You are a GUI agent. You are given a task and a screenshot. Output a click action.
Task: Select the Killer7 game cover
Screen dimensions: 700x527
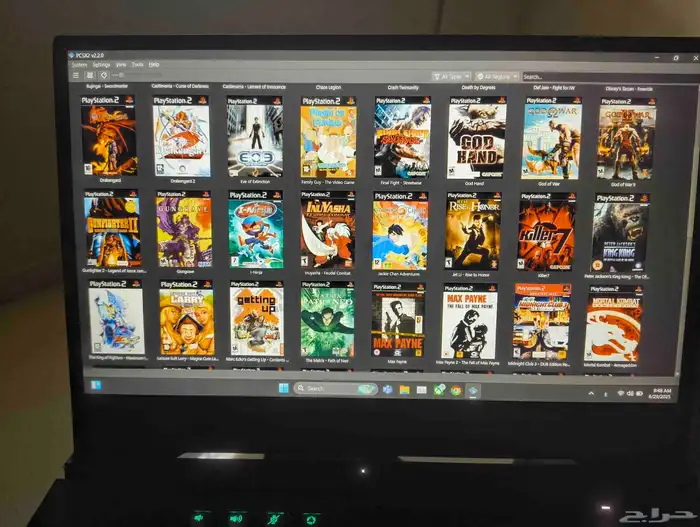pyautogui.click(x=547, y=232)
